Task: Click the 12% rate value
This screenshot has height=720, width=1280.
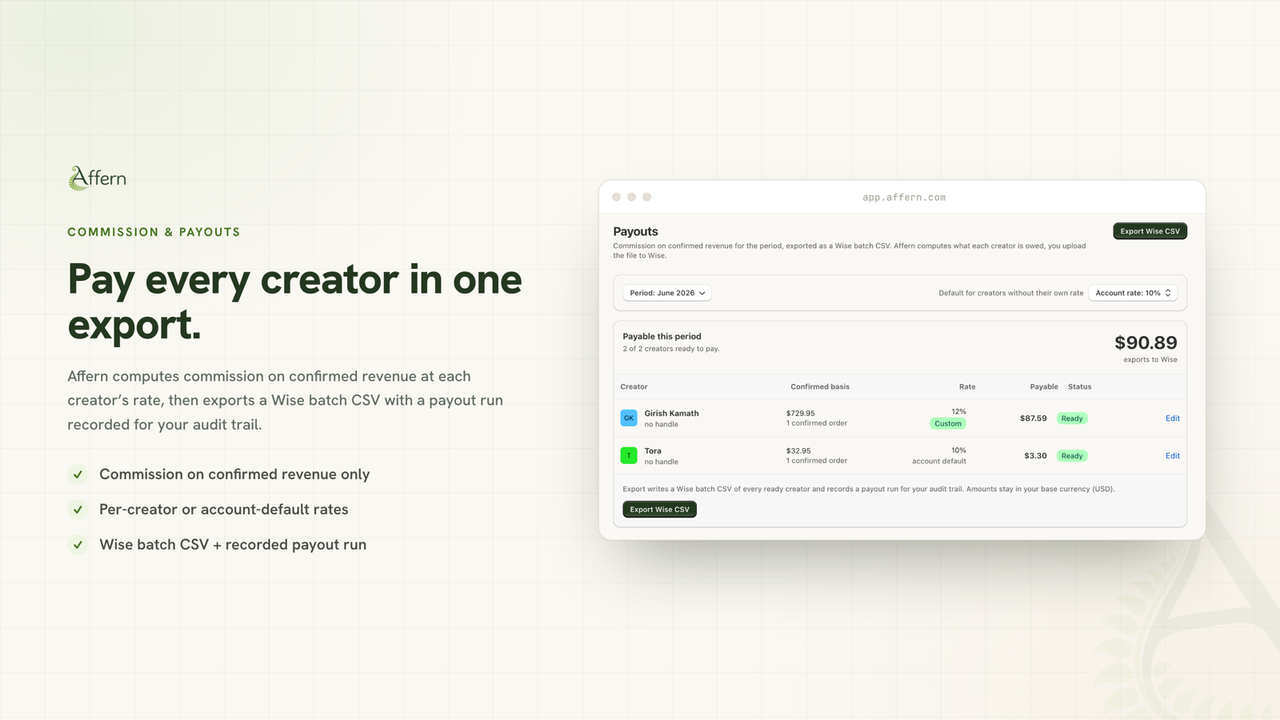Action: tap(959, 411)
